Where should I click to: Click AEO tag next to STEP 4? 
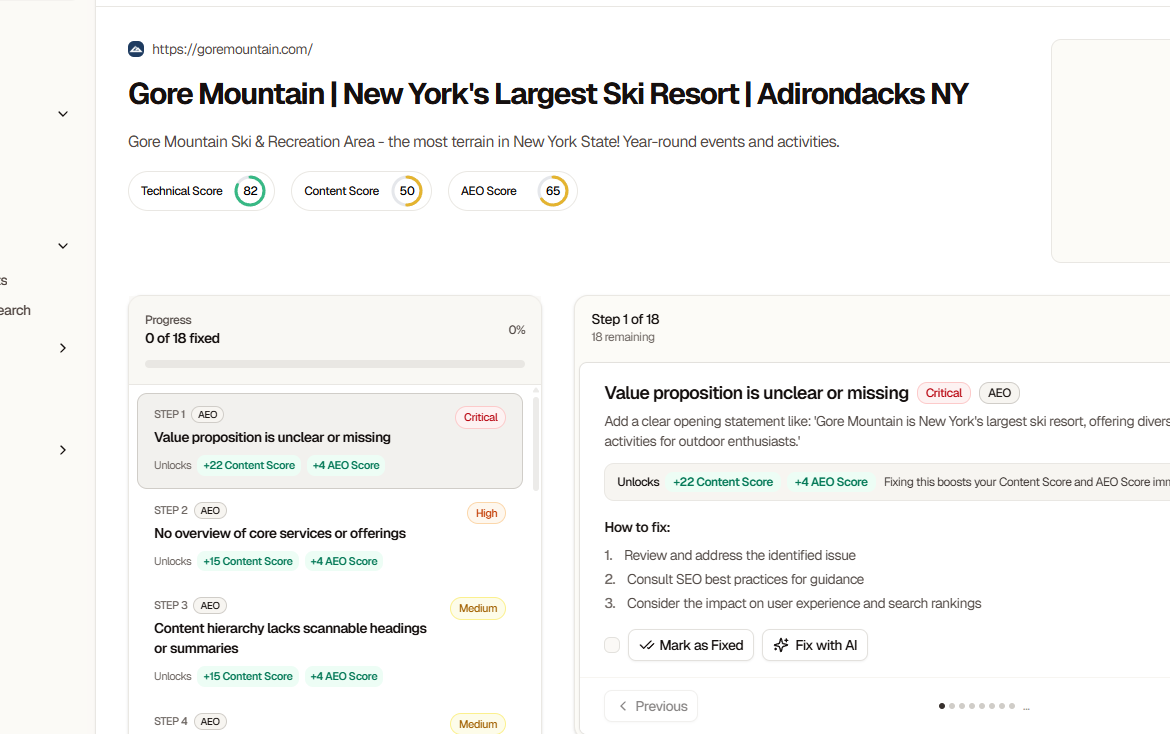(x=210, y=721)
